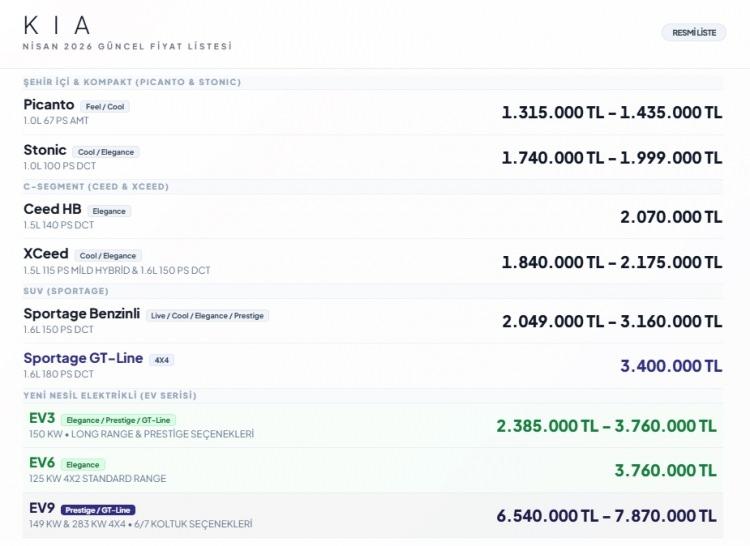
Task: Click the Live / Cool / Elegance / Prestige badge
Action: point(207,316)
